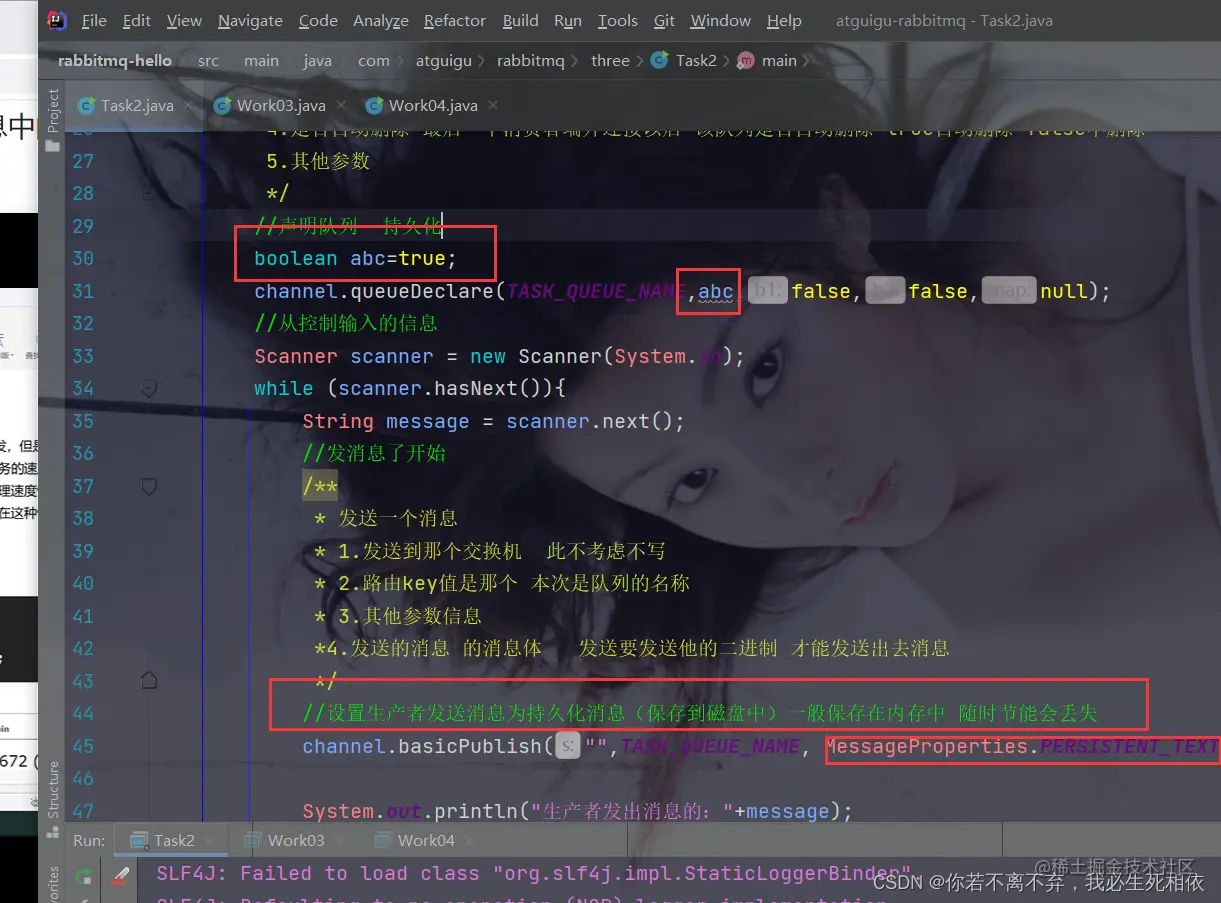The height and width of the screenshot is (903, 1221).
Task: Click the bookmark gutter icon at line 37
Action: [148, 486]
